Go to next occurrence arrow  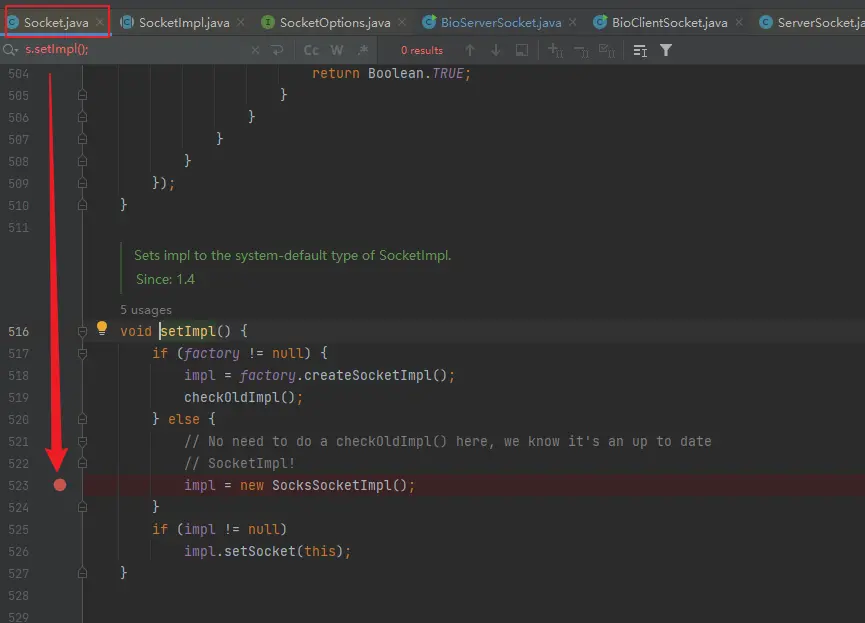point(495,50)
